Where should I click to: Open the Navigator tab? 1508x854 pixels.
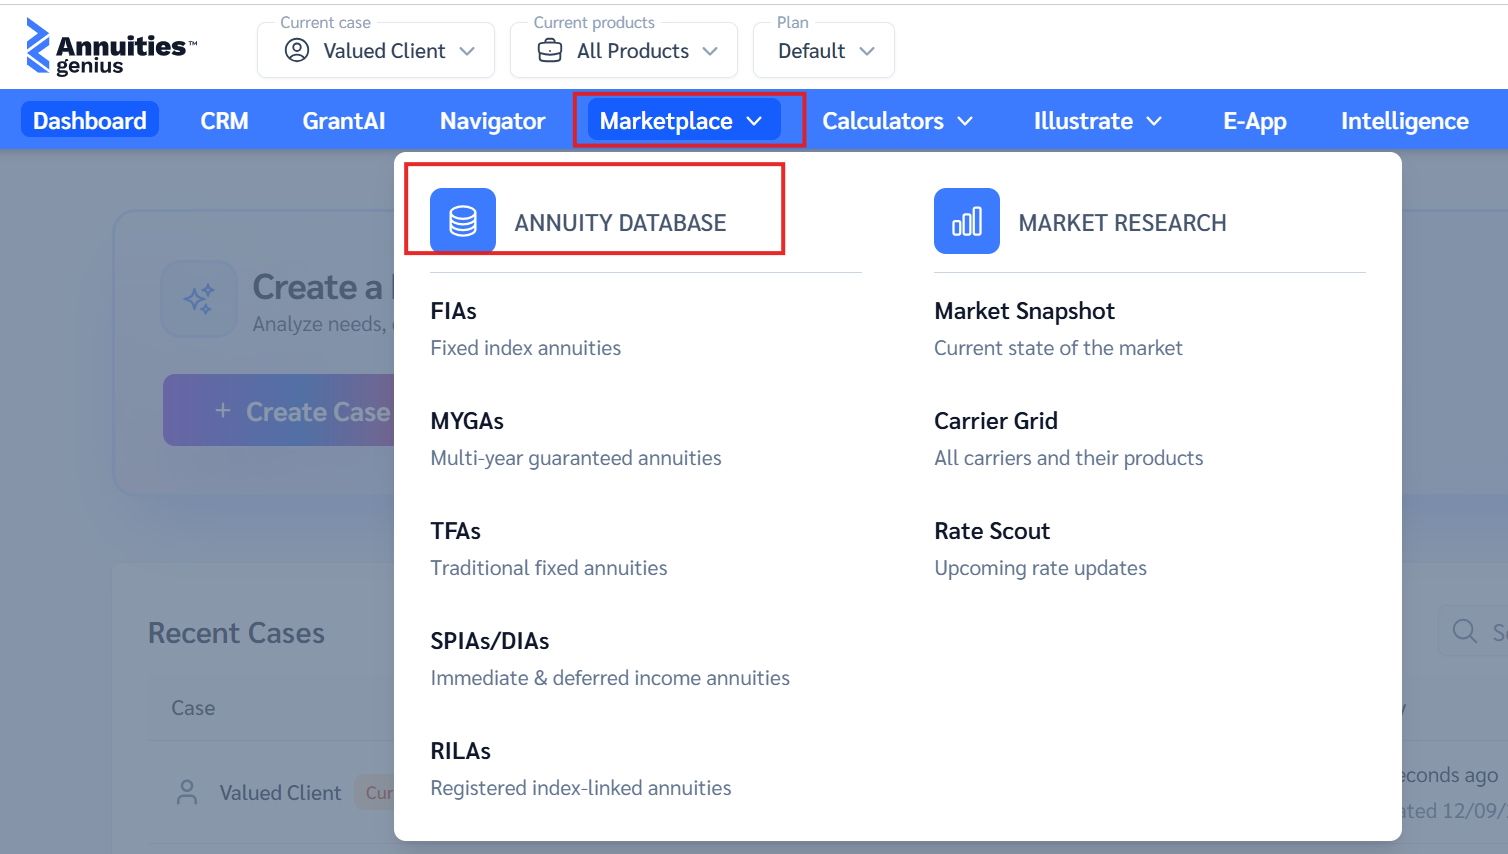coord(493,121)
